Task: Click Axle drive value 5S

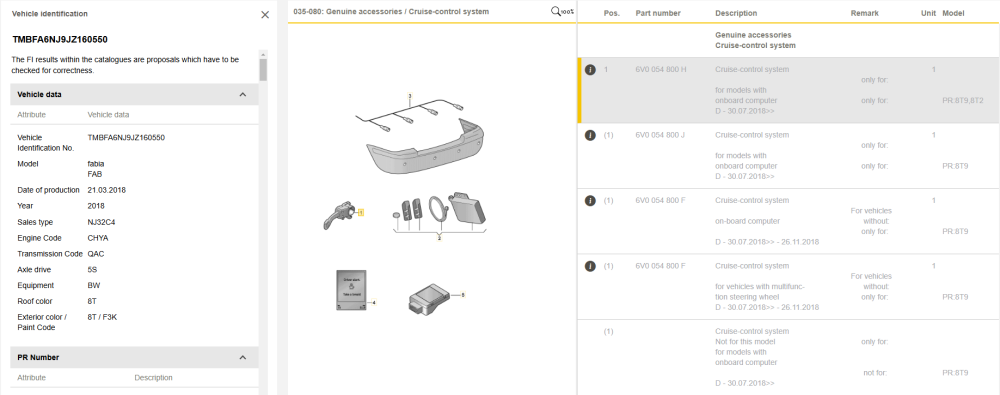Action: [92, 270]
